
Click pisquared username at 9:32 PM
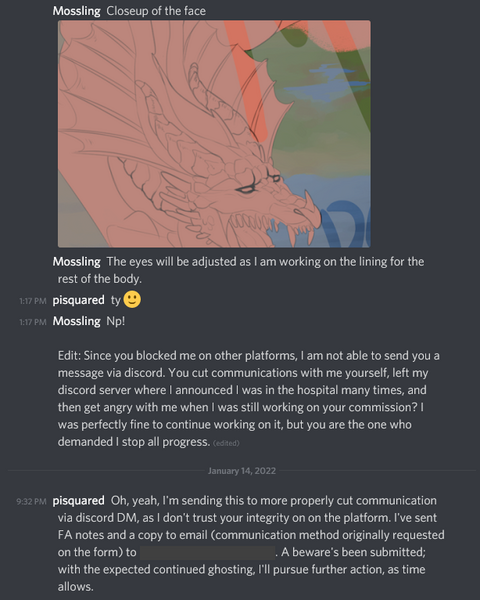[x=78, y=501]
